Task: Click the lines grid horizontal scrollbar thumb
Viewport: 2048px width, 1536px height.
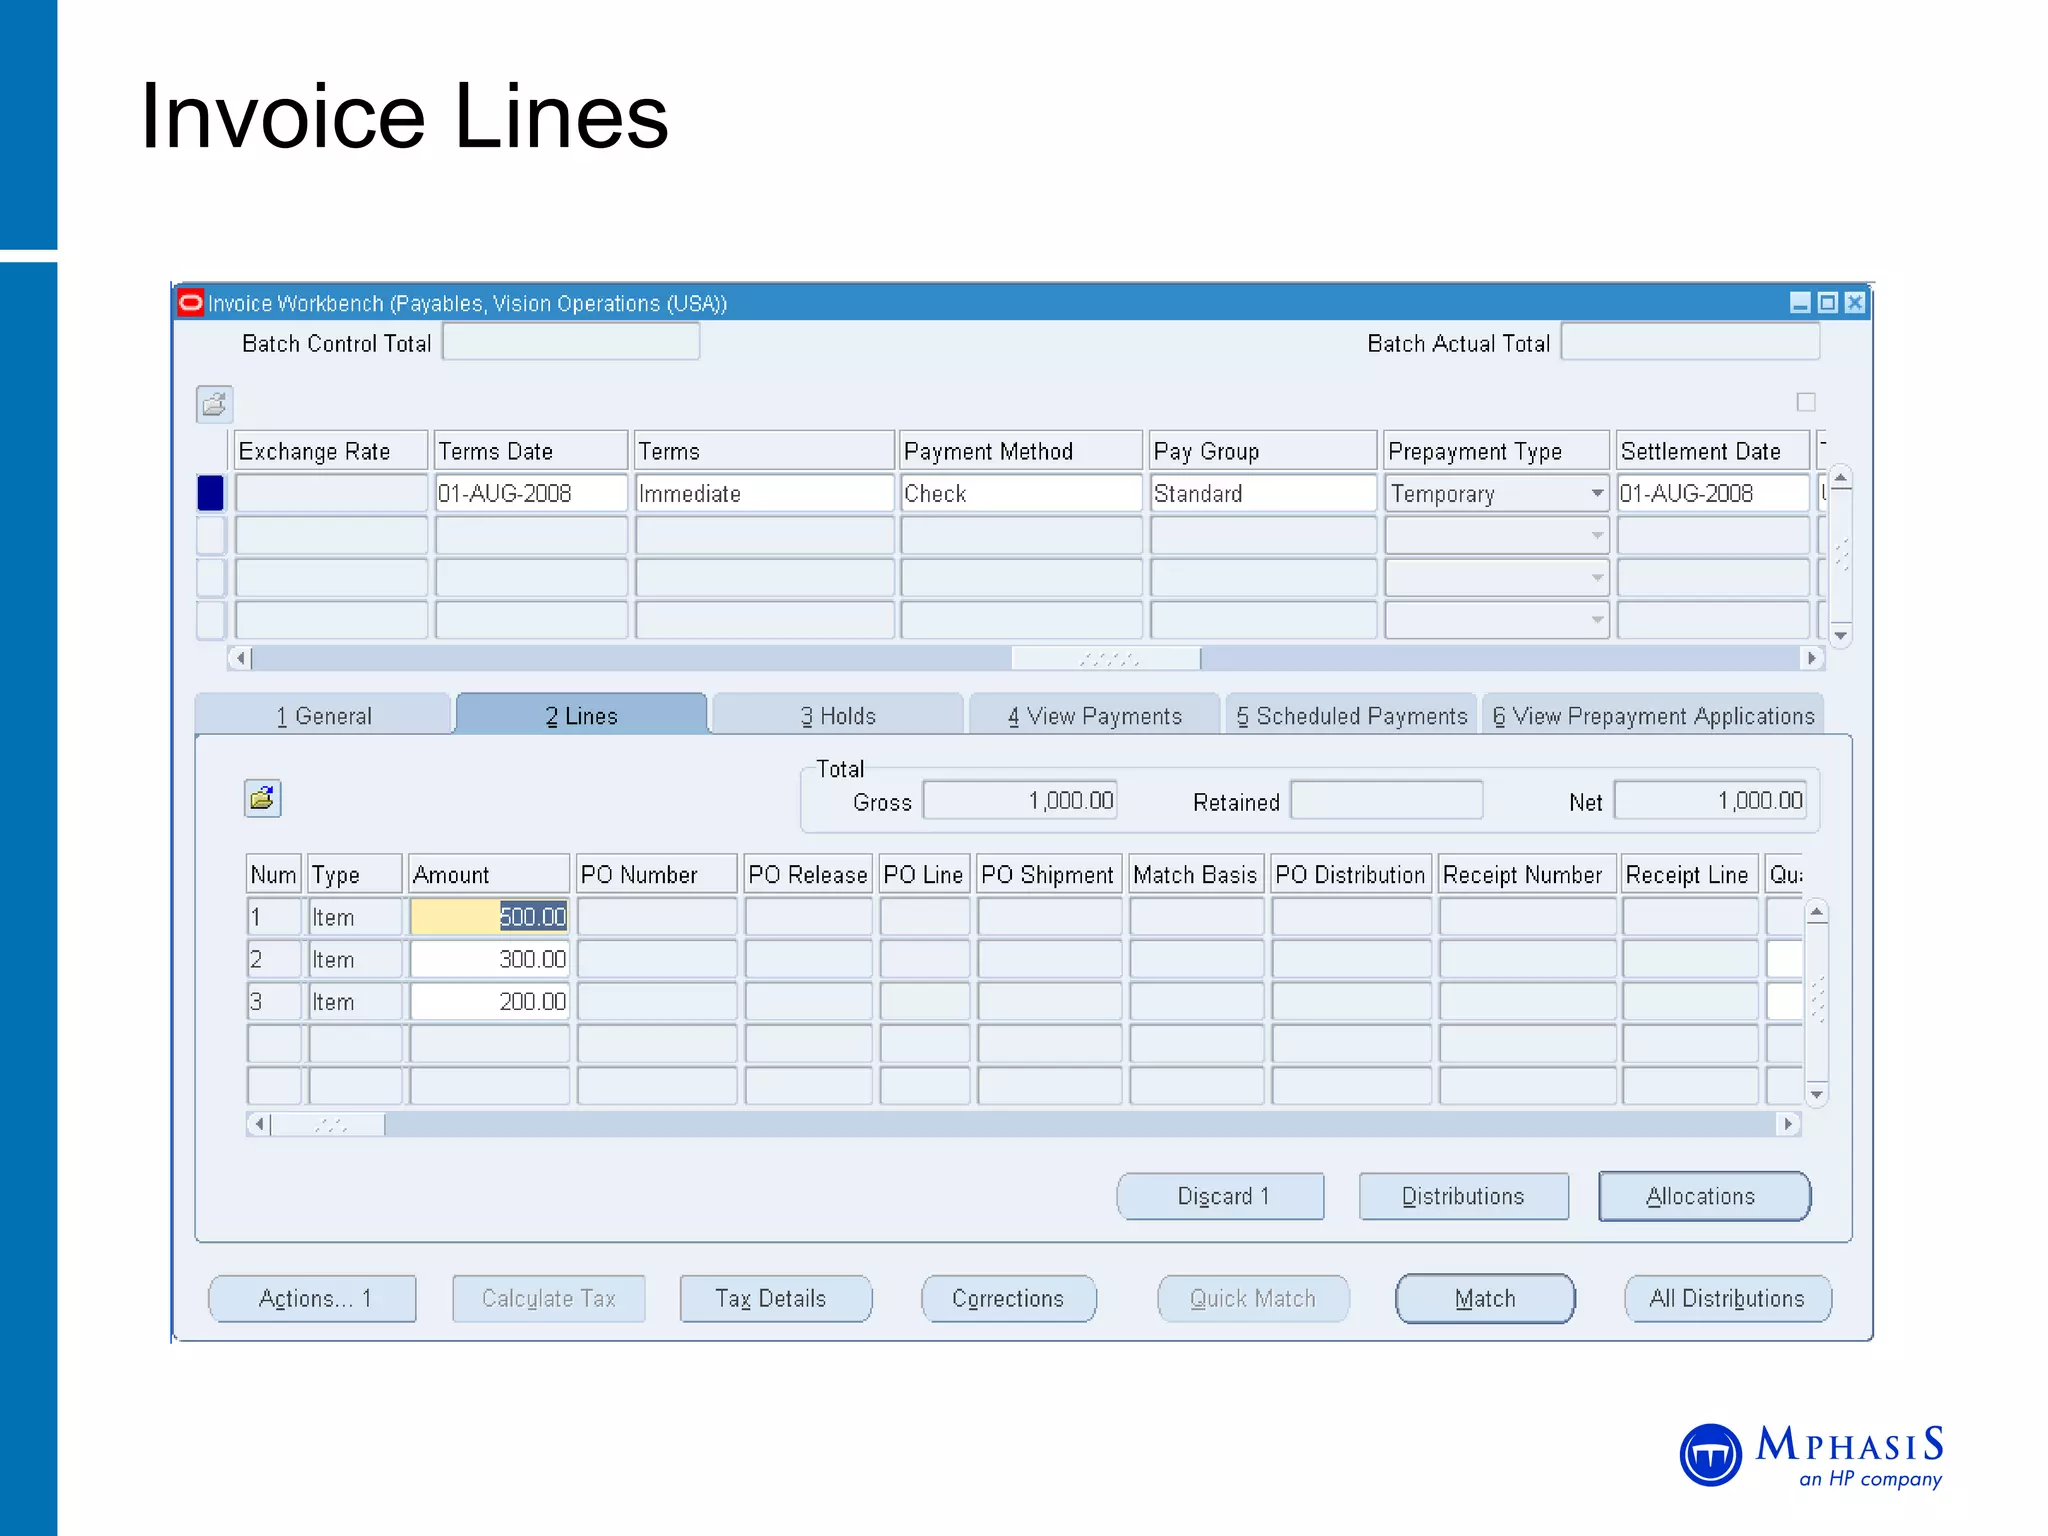Action: 329,1124
